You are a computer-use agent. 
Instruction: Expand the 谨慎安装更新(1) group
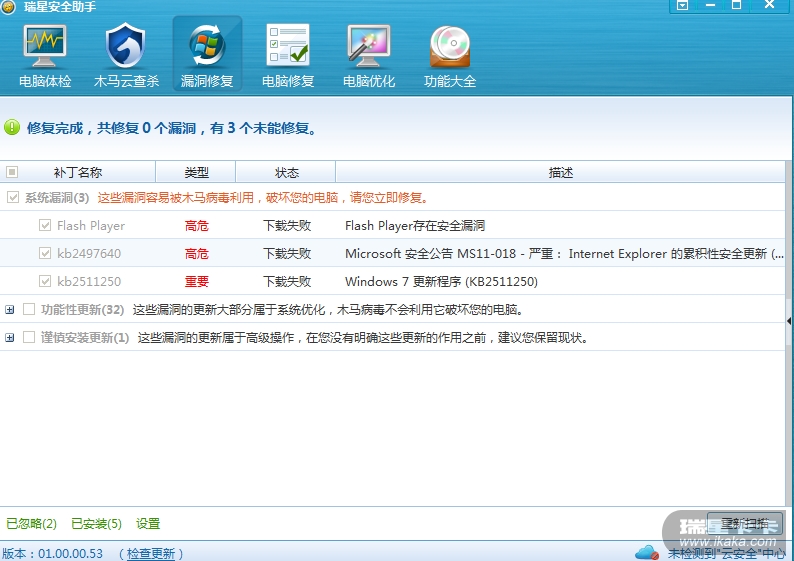pyautogui.click(x=10, y=337)
